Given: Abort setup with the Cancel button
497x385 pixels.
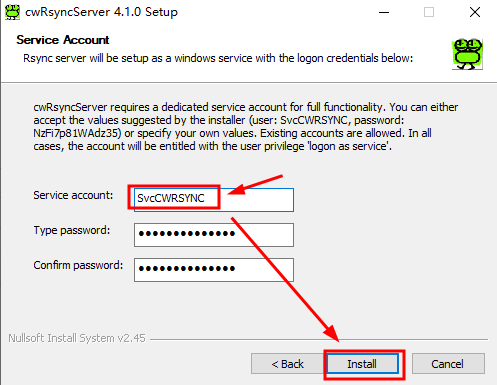Looking at the screenshot, I should pyautogui.click(x=448, y=364).
